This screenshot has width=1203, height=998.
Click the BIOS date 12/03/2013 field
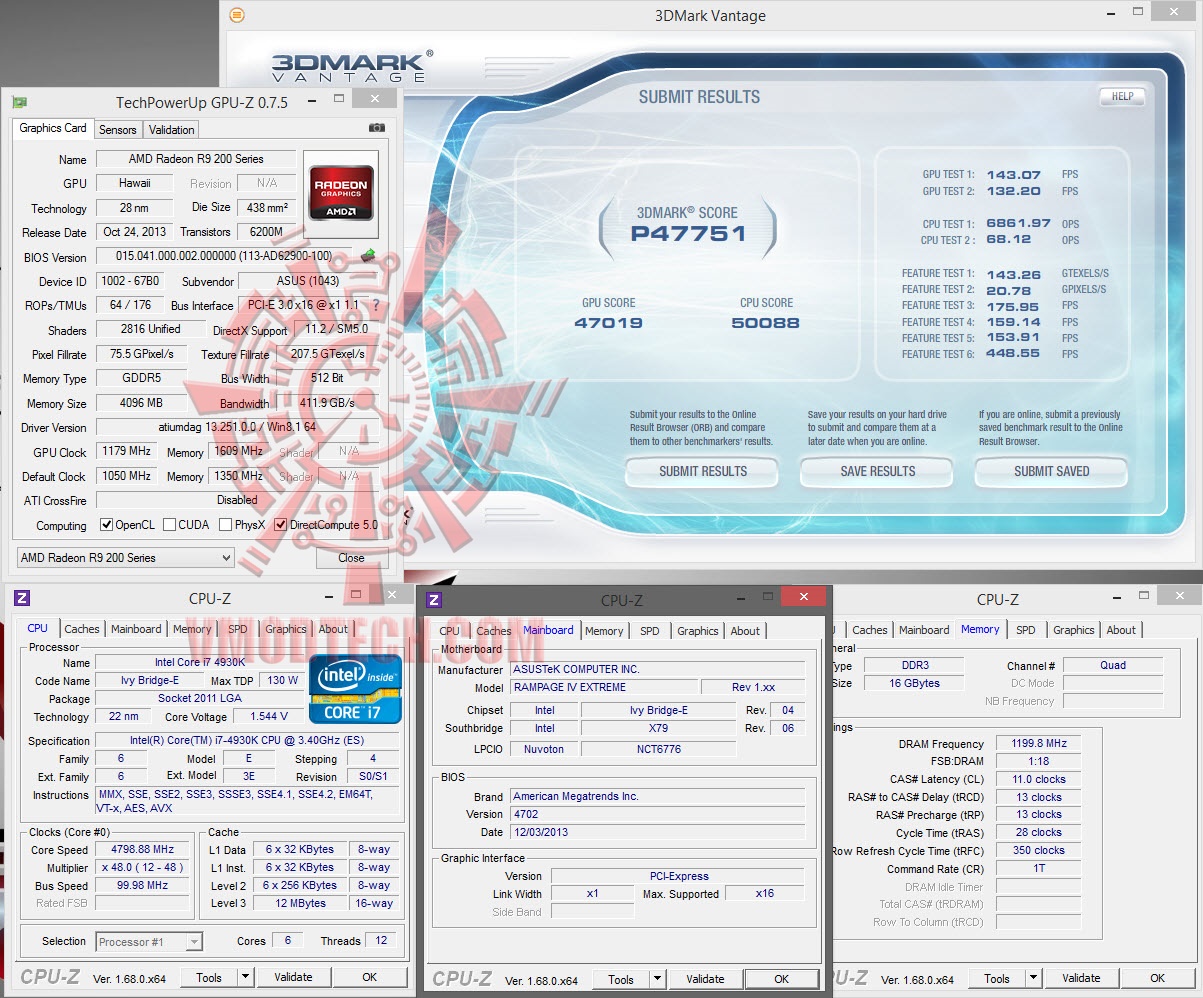point(657,832)
